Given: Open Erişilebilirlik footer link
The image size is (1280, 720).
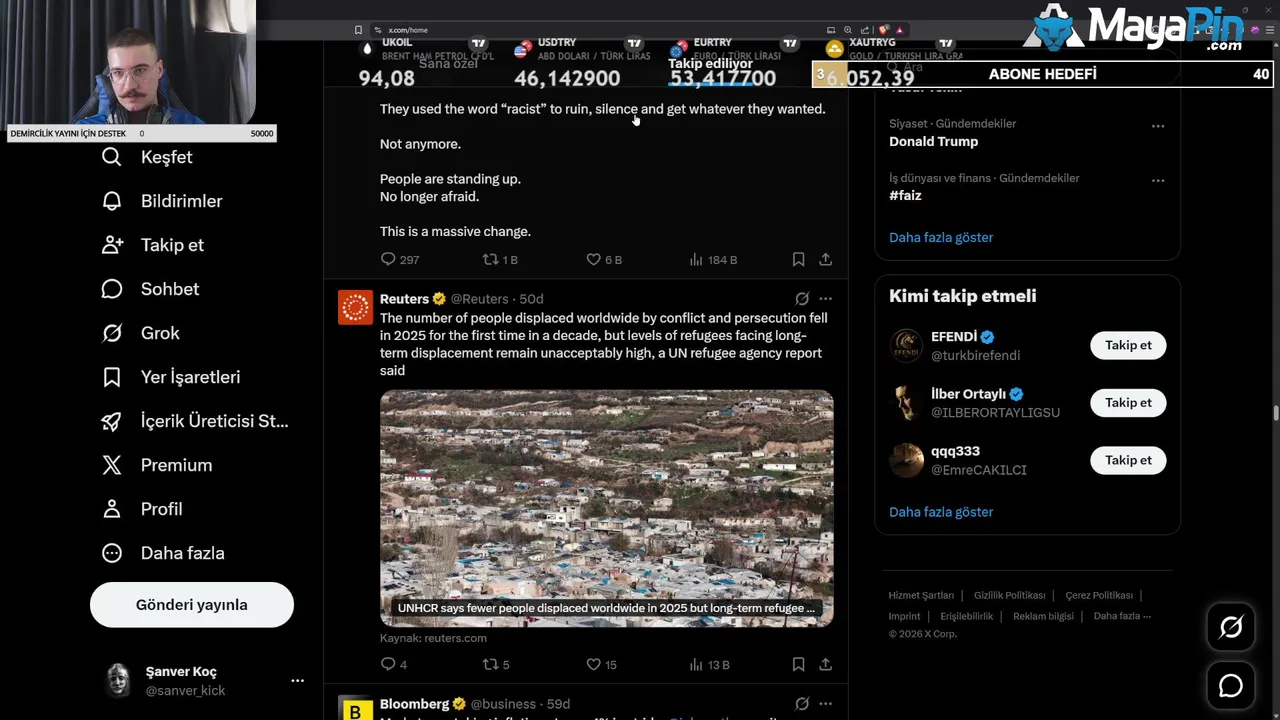Looking at the screenshot, I should (x=966, y=616).
